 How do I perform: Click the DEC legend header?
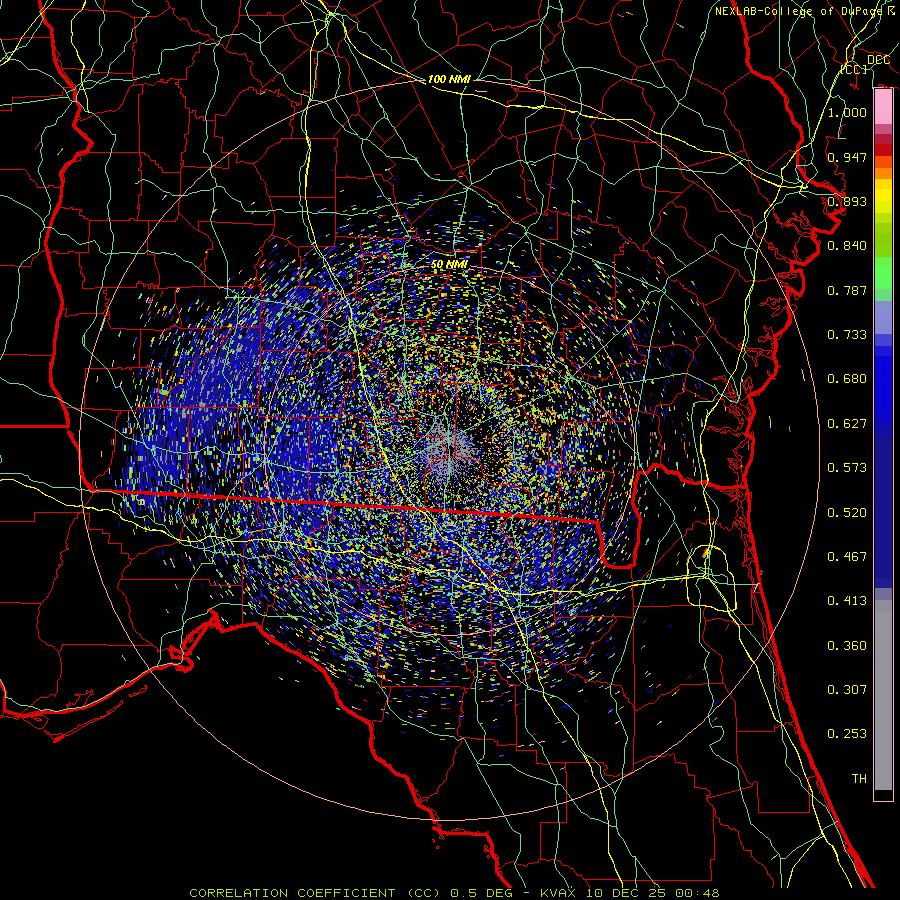pos(878,60)
